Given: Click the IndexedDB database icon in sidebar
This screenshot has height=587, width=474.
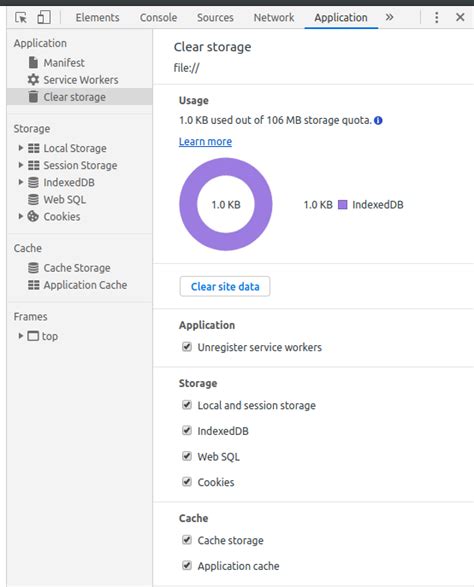Looking at the screenshot, I should [x=33, y=182].
